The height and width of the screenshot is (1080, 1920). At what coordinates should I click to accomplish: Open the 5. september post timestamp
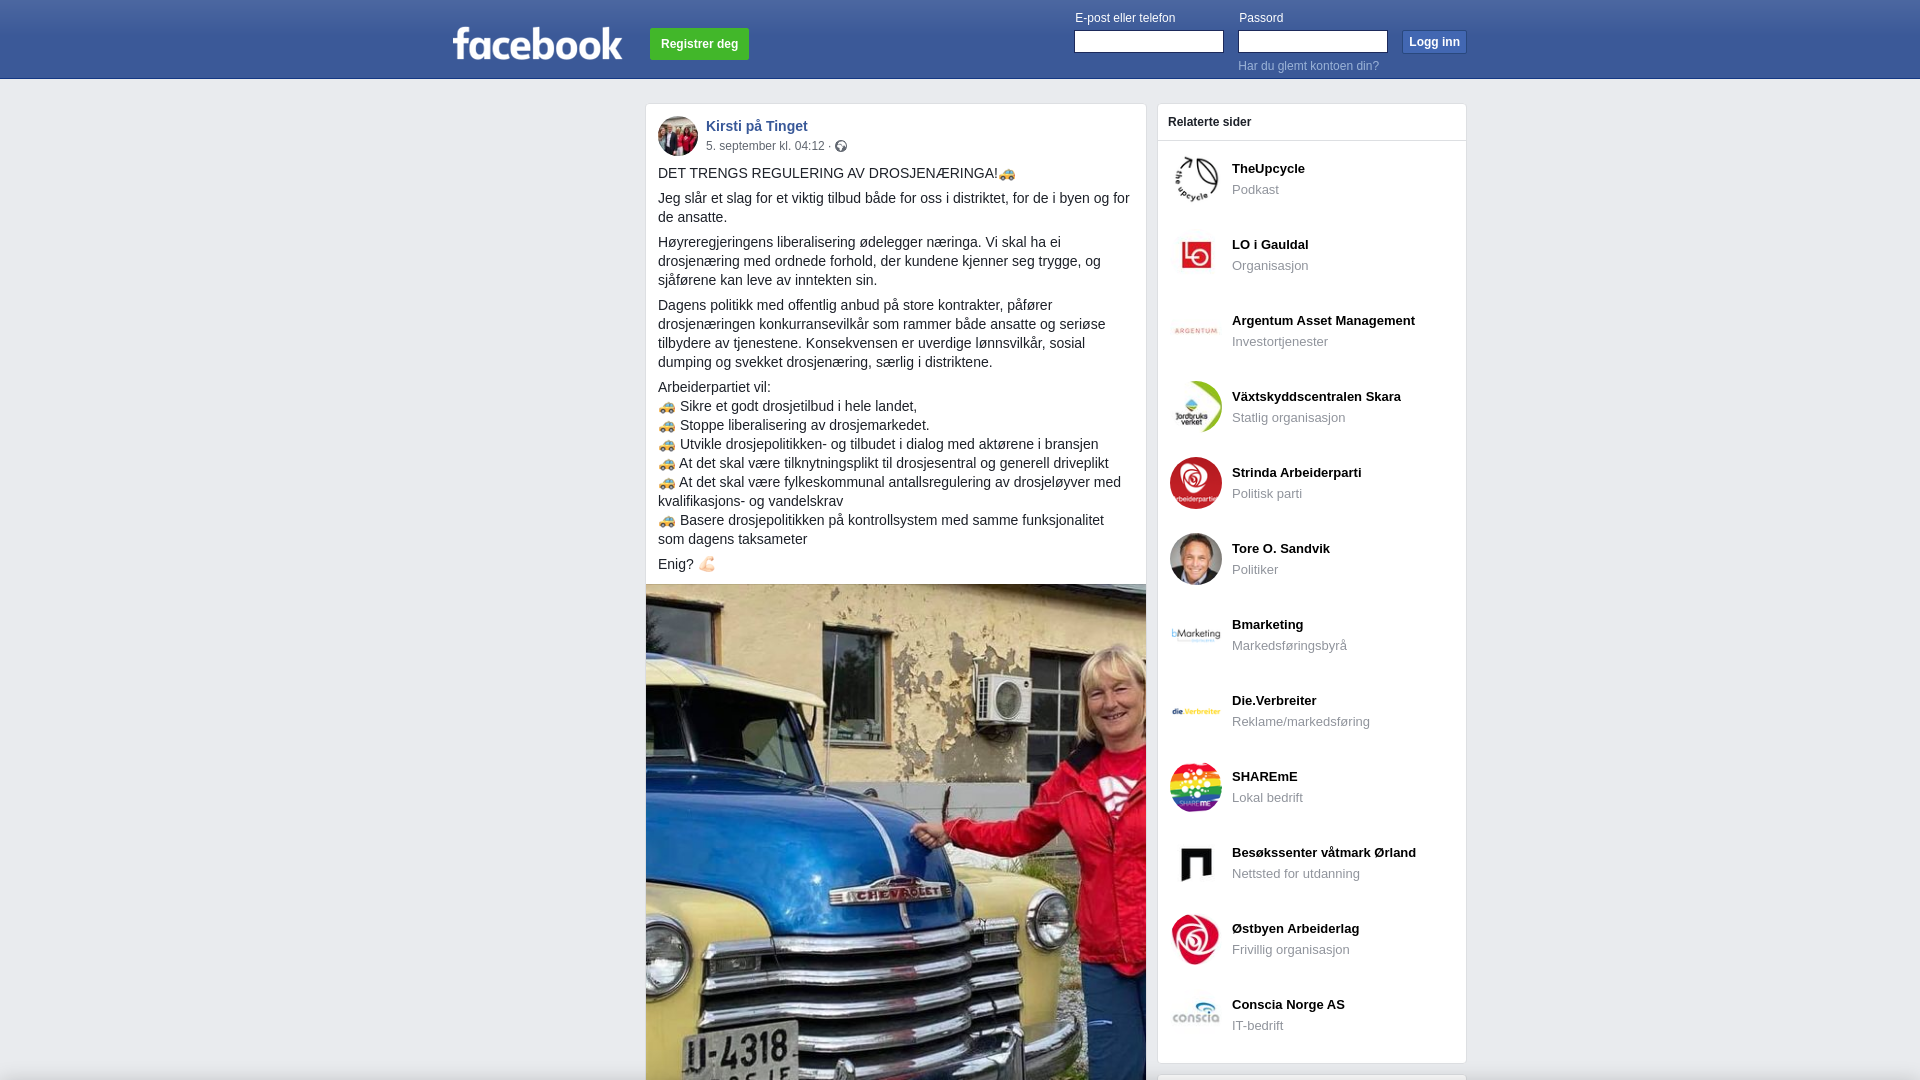[765, 146]
